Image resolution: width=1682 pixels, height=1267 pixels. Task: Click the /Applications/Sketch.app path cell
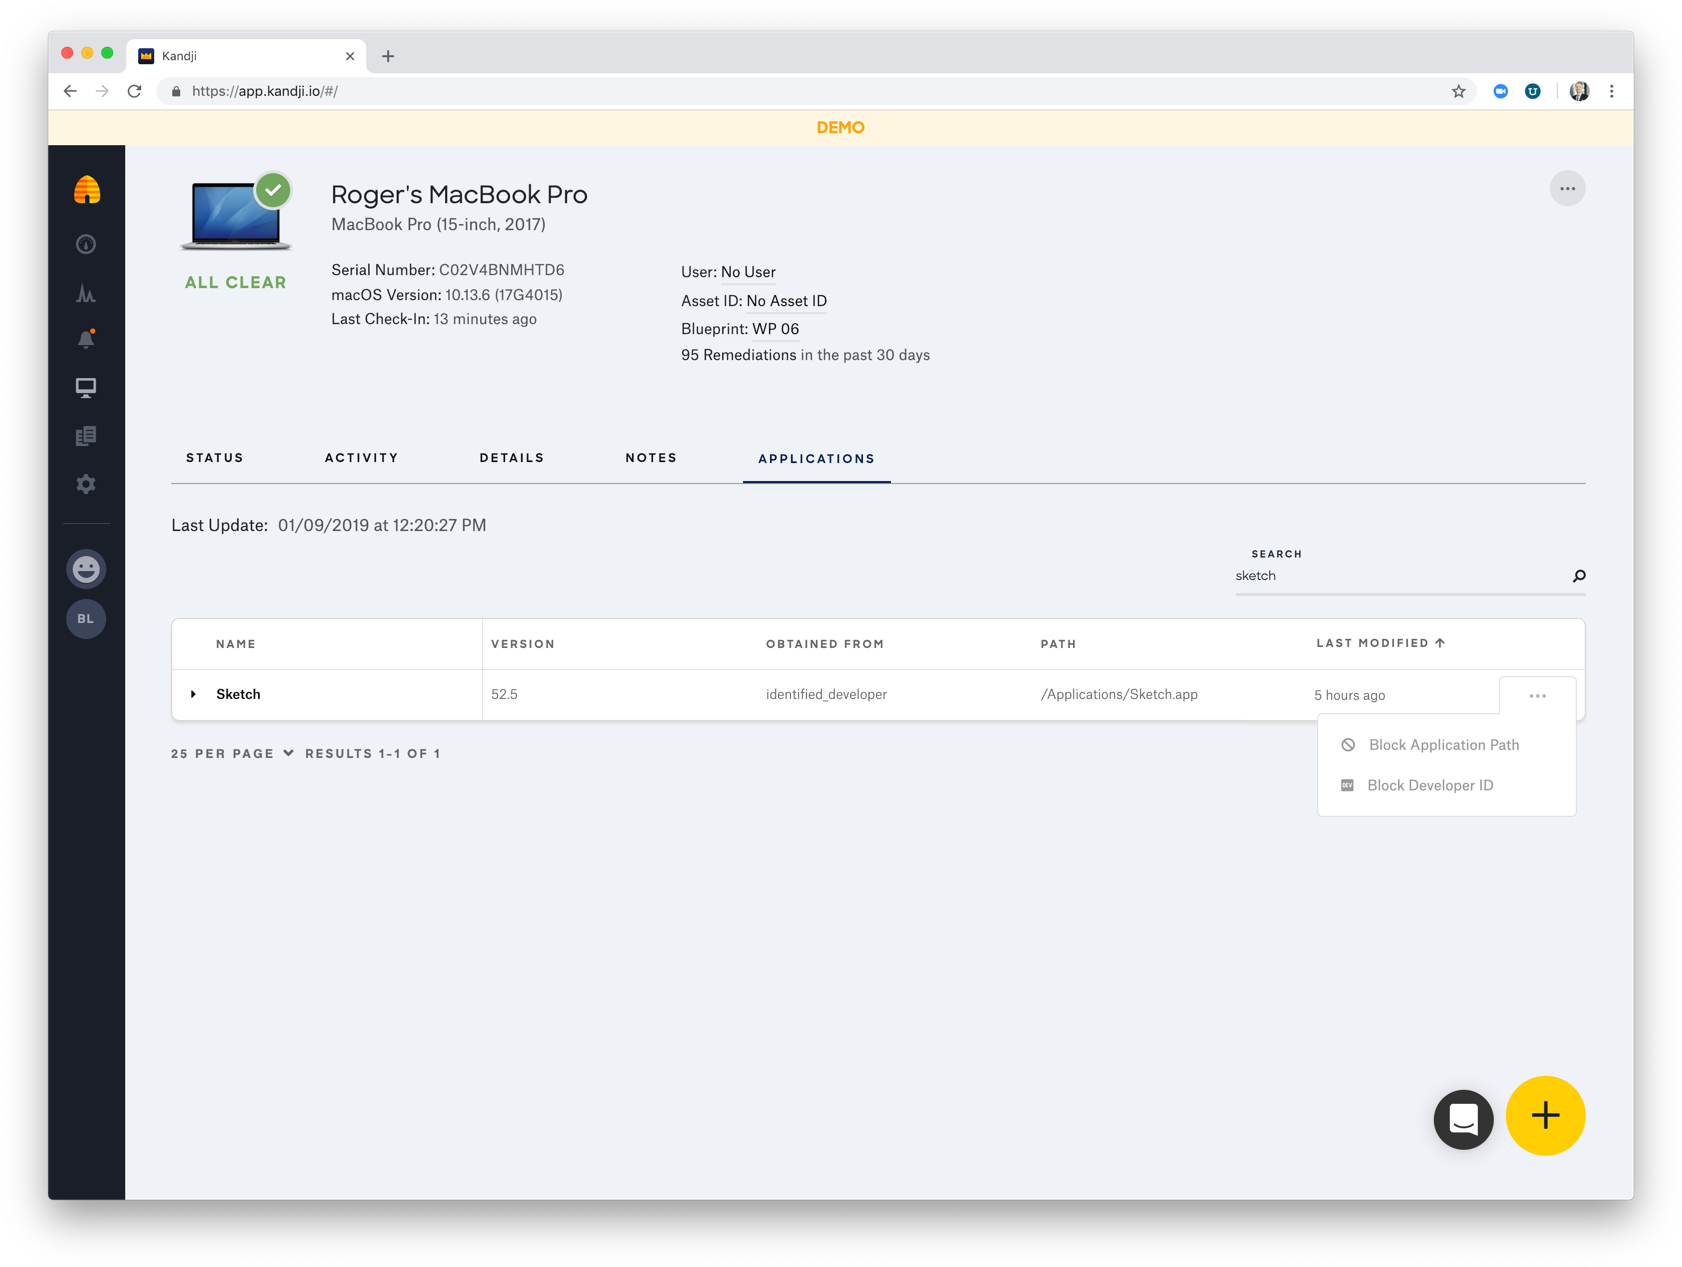pyautogui.click(x=1119, y=694)
